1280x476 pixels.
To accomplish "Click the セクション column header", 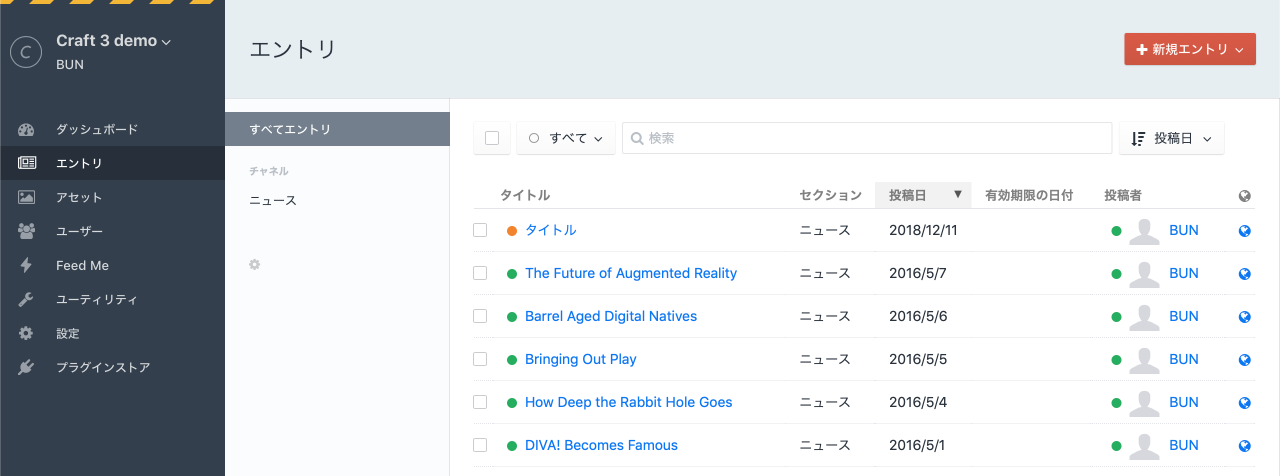I will tap(830, 195).
